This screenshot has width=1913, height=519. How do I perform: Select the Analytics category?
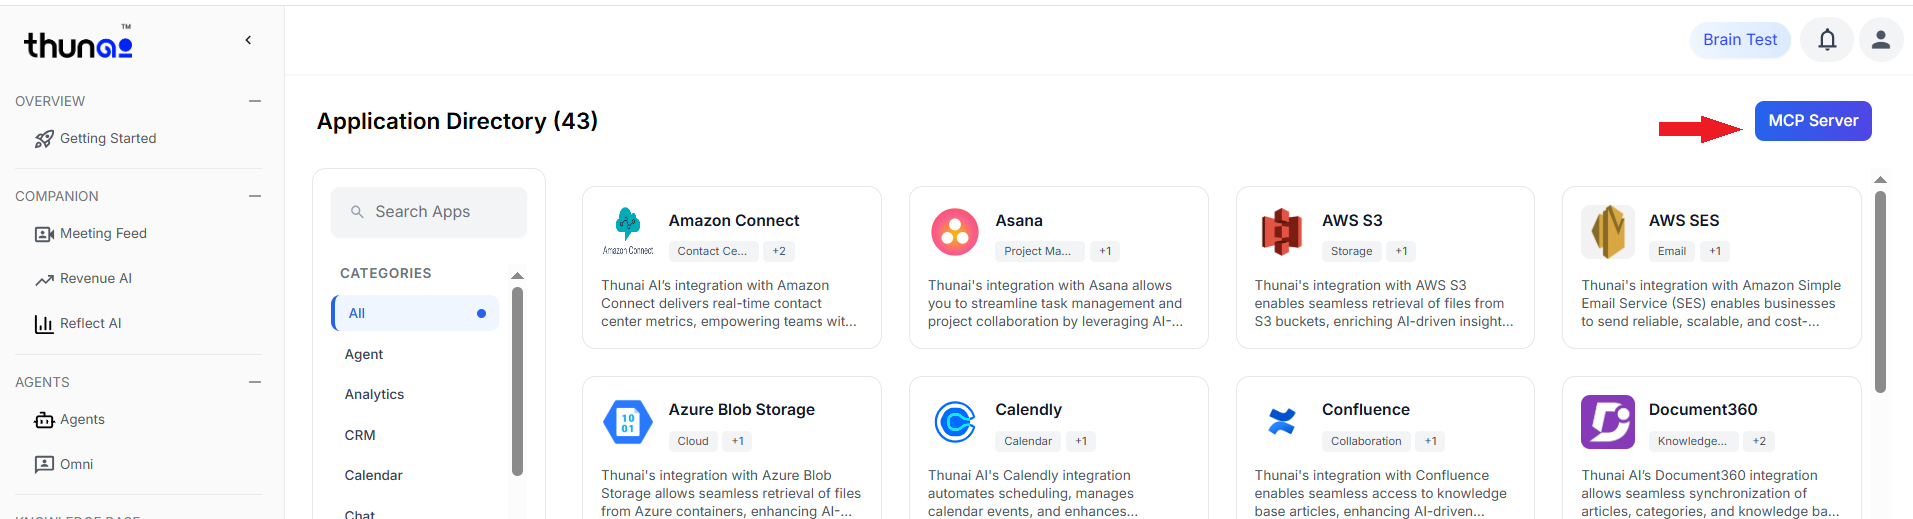click(374, 395)
